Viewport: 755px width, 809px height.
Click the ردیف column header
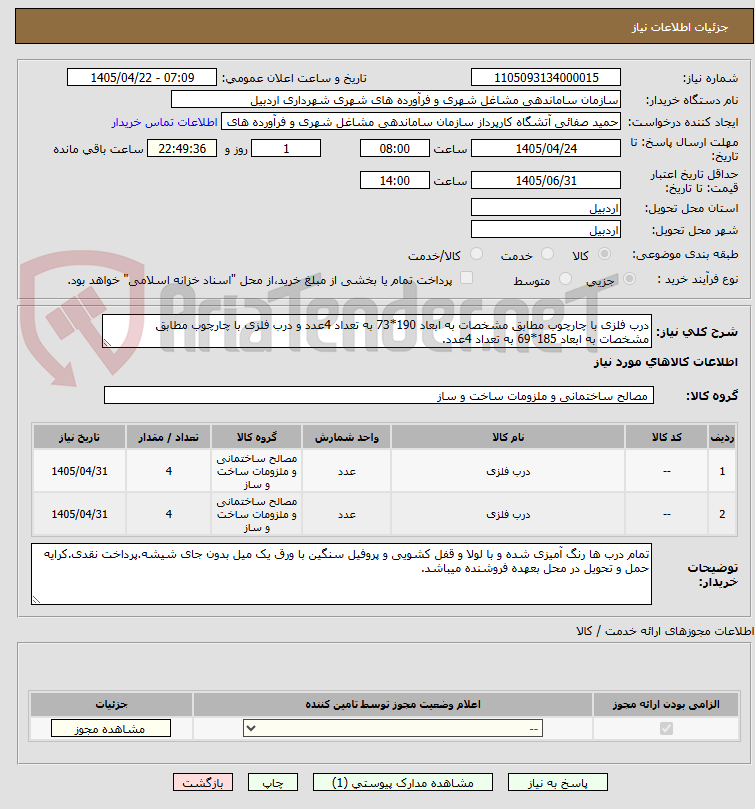point(722,438)
